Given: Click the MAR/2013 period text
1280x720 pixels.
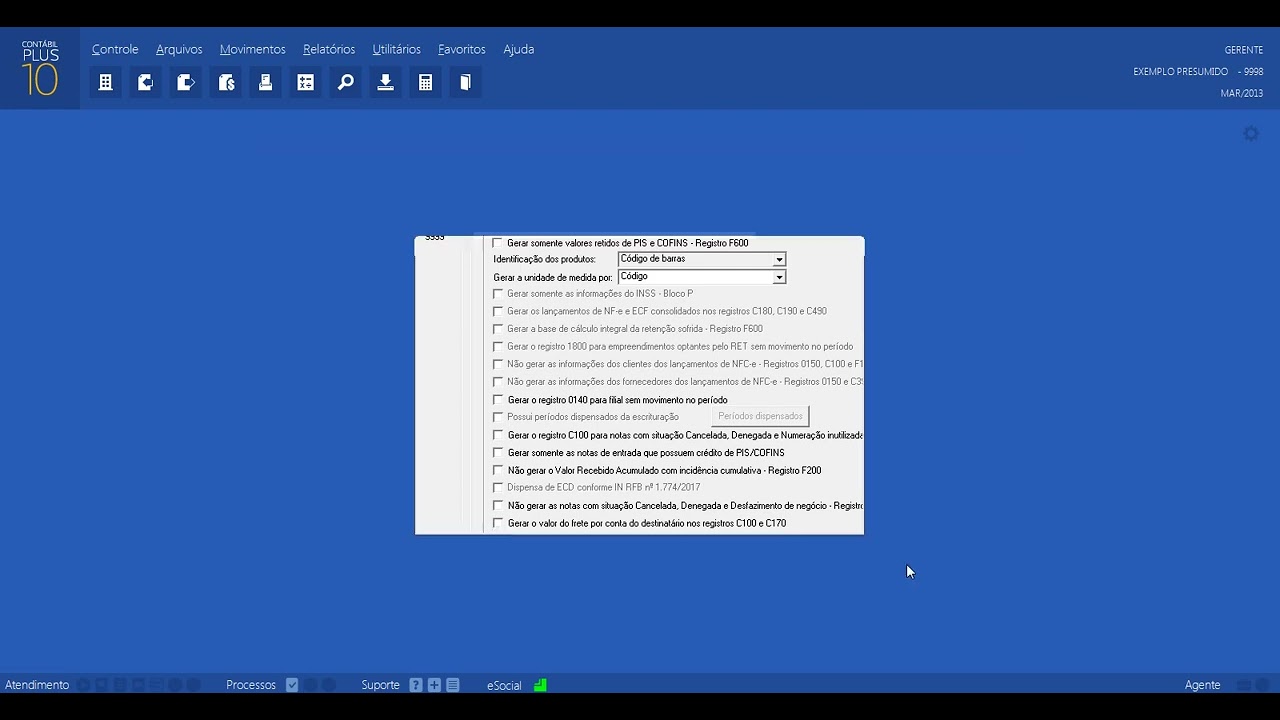Looking at the screenshot, I should 1242,93.
